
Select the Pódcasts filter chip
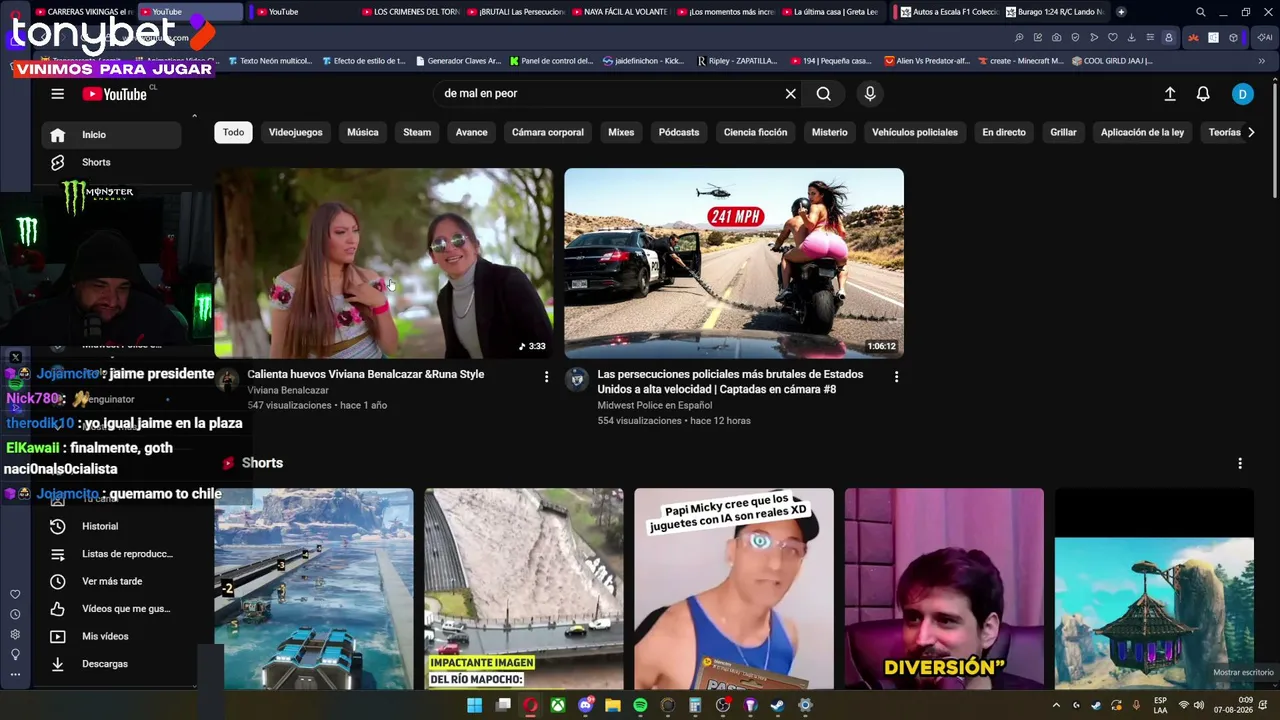click(x=679, y=132)
